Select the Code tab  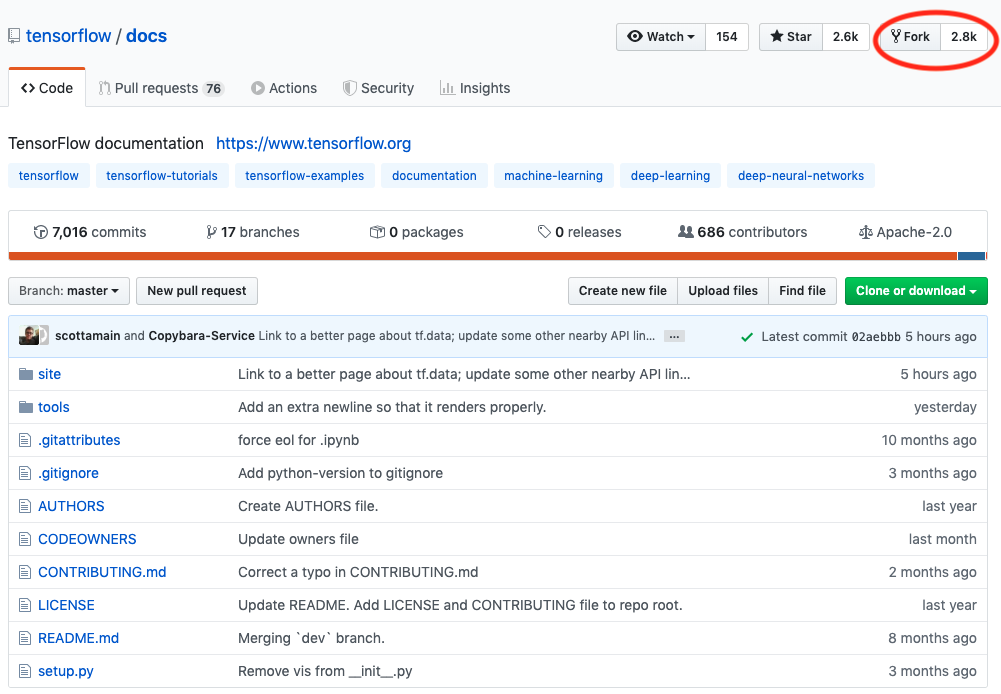[47, 88]
